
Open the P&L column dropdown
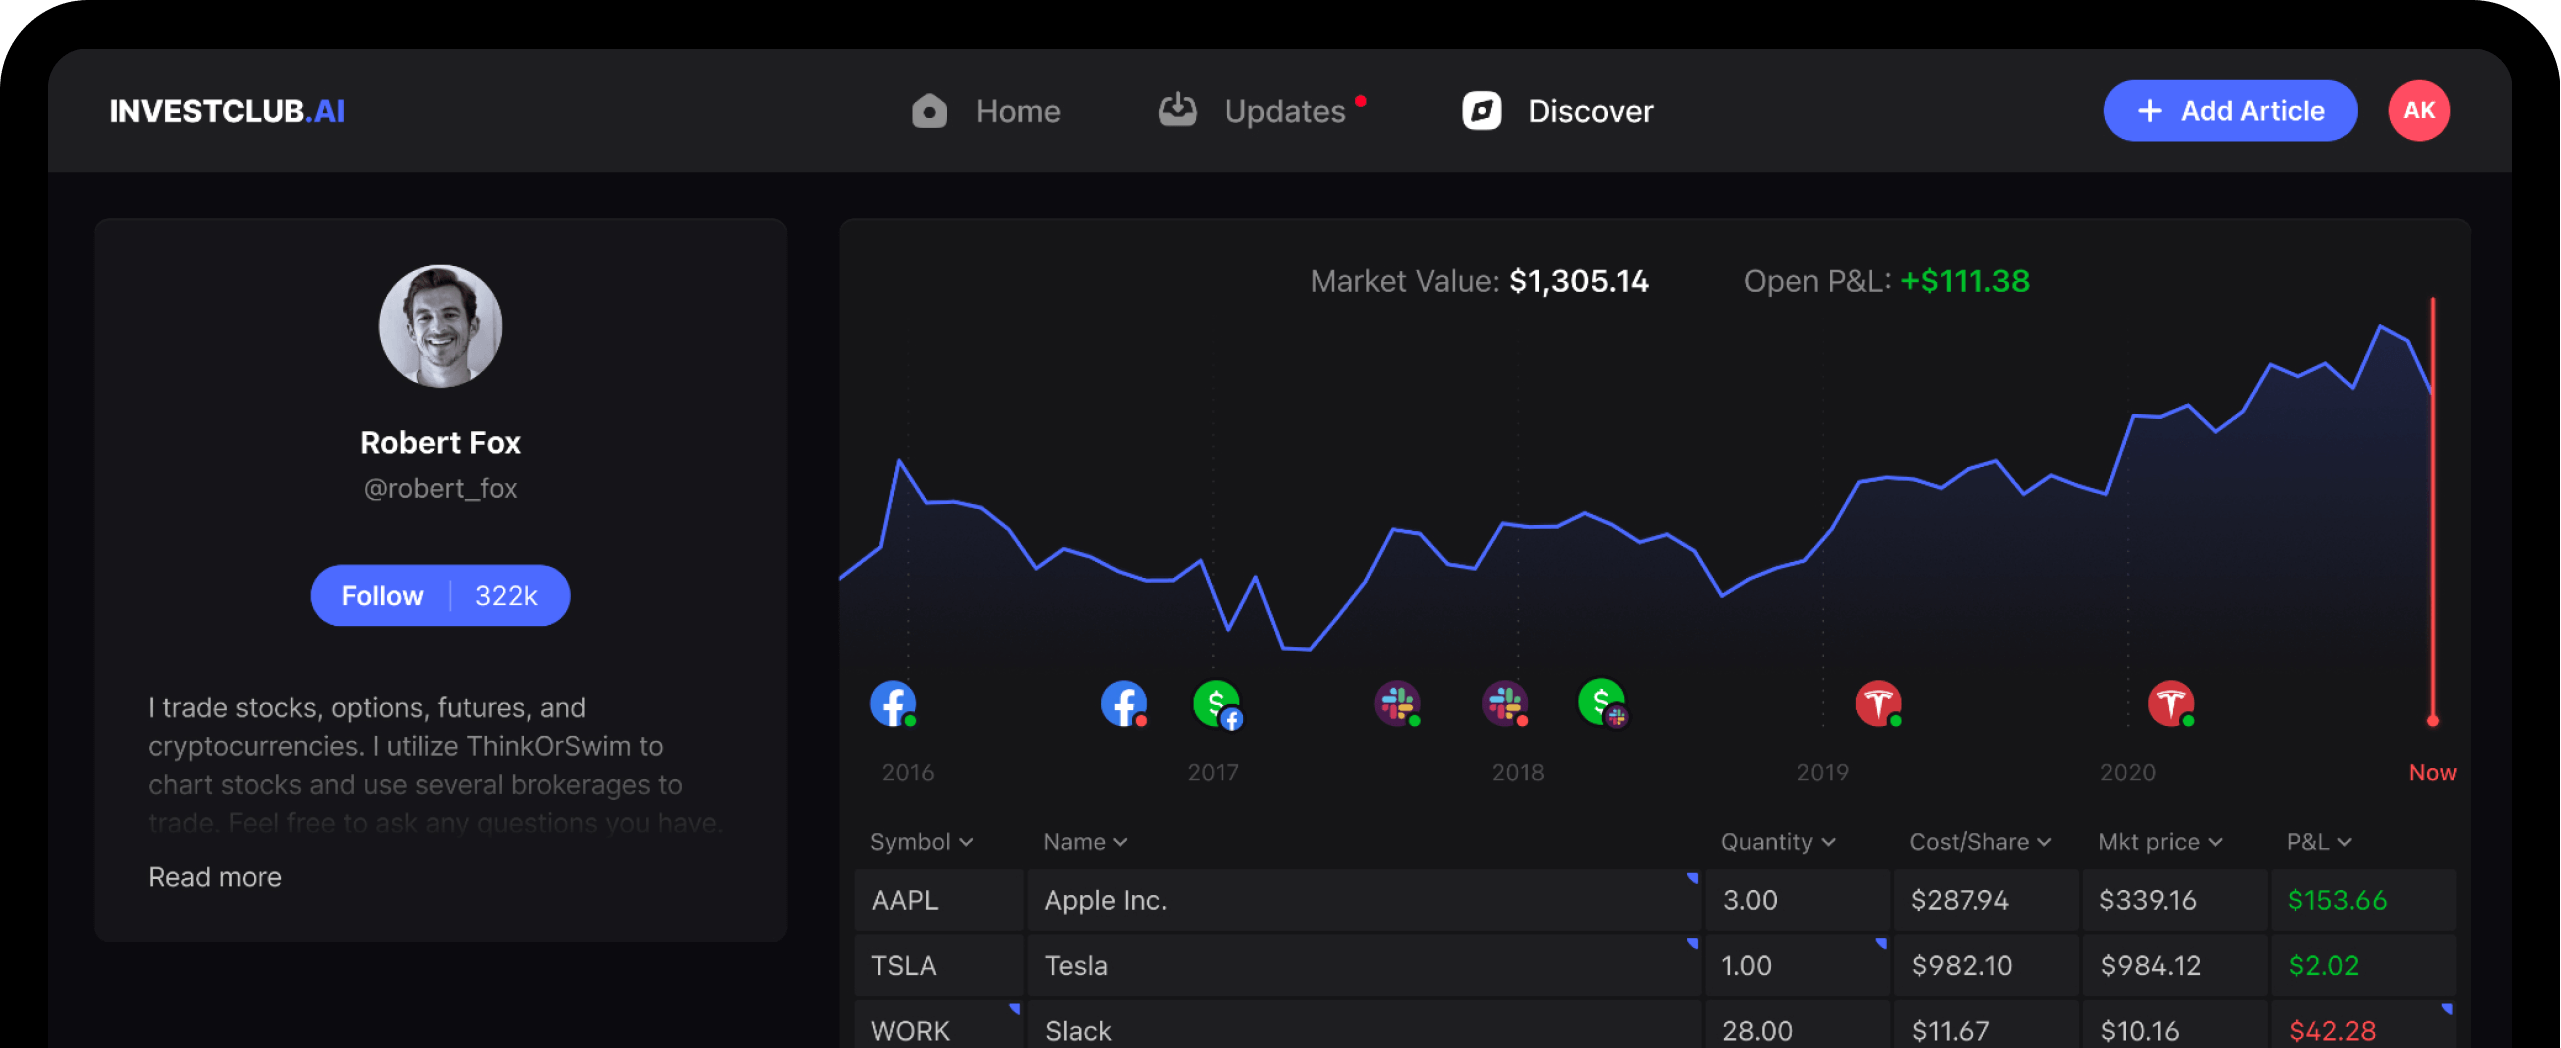click(2318, 842)
